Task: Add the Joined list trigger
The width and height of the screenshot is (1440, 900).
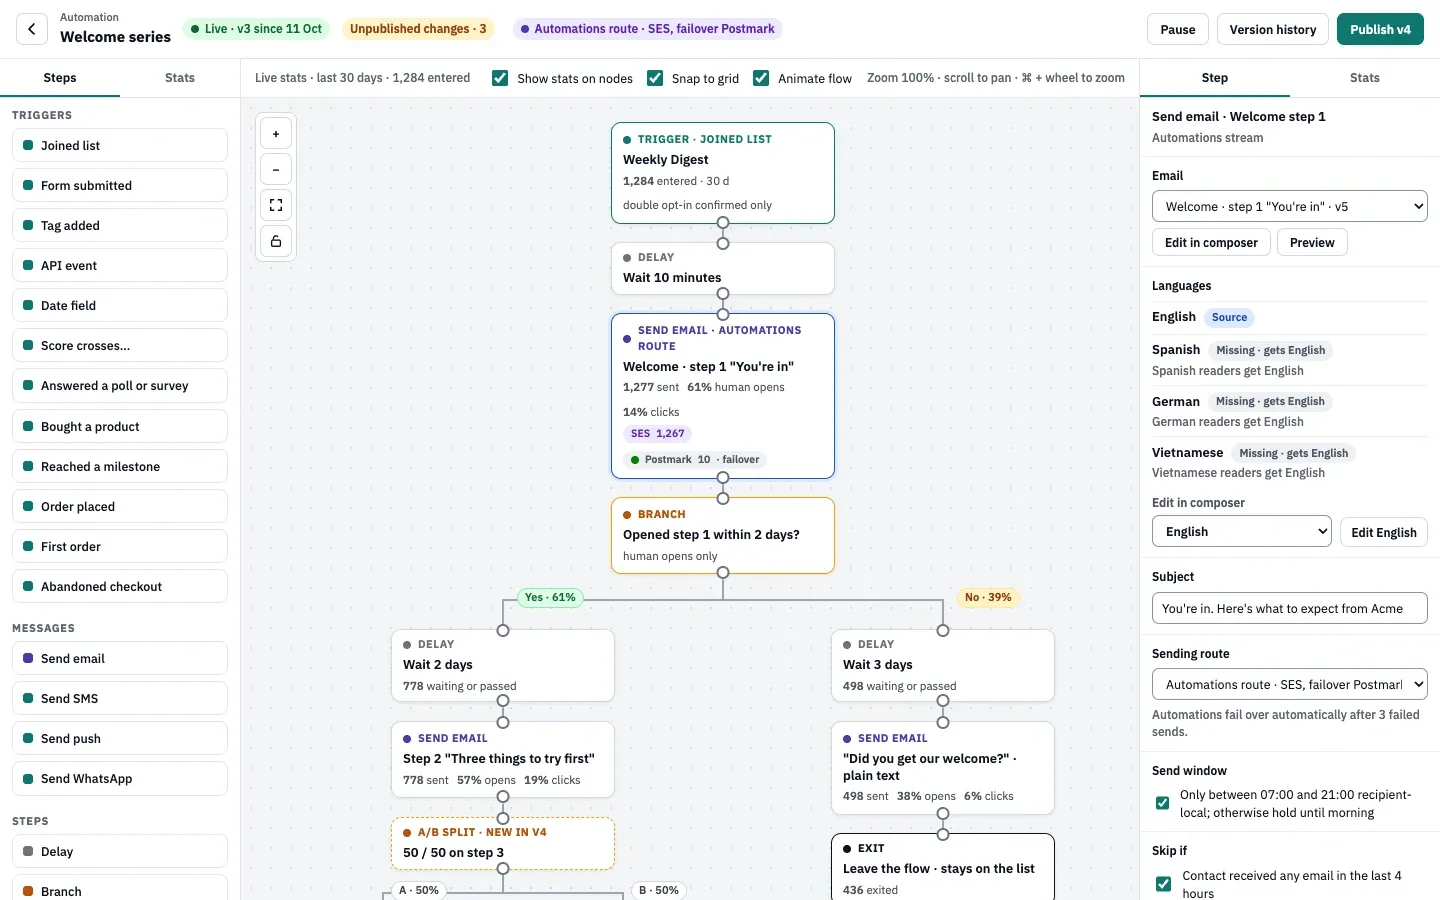Action: [120, 145]
